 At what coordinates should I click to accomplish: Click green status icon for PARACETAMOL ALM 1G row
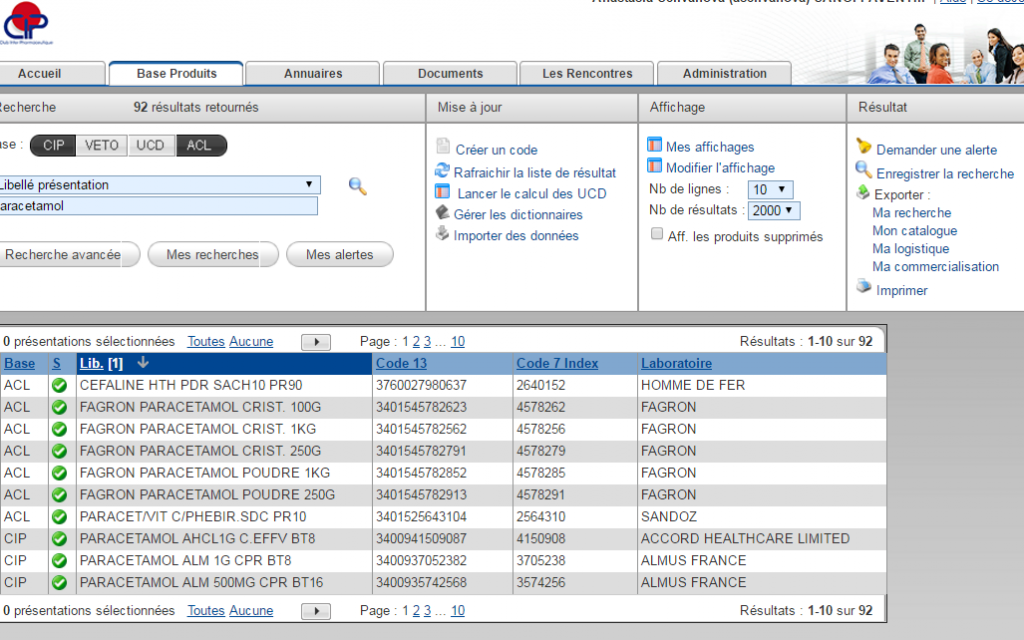(x=59, y=560)
